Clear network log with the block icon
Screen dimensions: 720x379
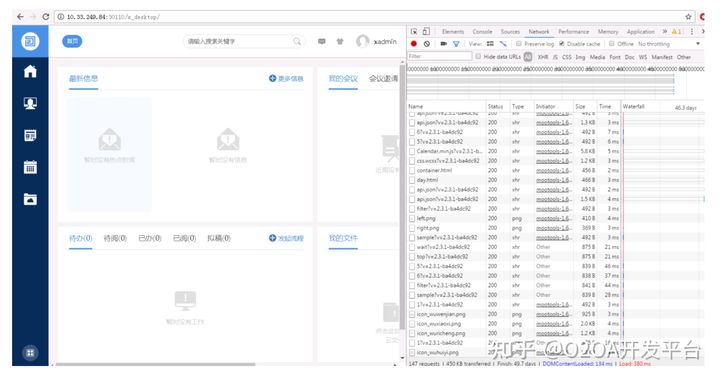click(x=427, y=44)
